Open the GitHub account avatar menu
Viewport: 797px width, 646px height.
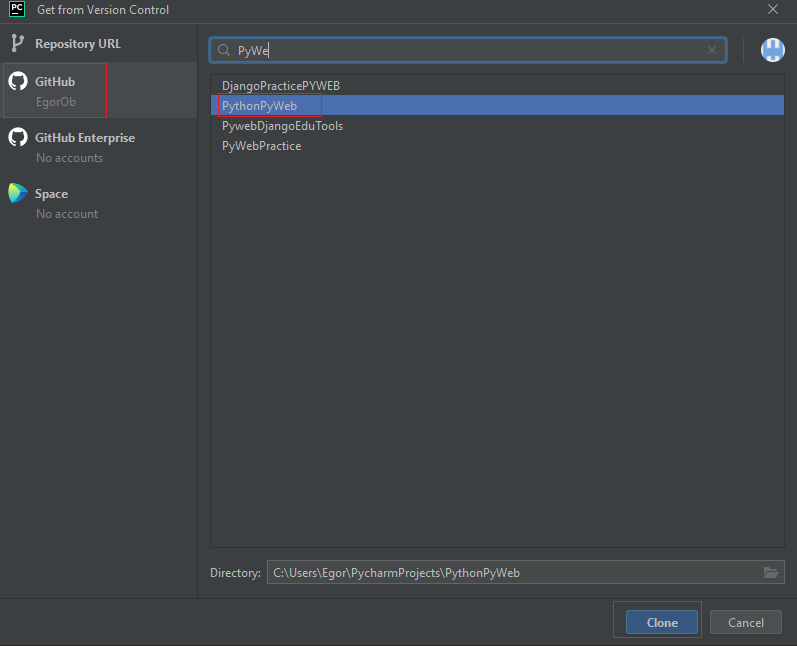[x=773, y=50]
